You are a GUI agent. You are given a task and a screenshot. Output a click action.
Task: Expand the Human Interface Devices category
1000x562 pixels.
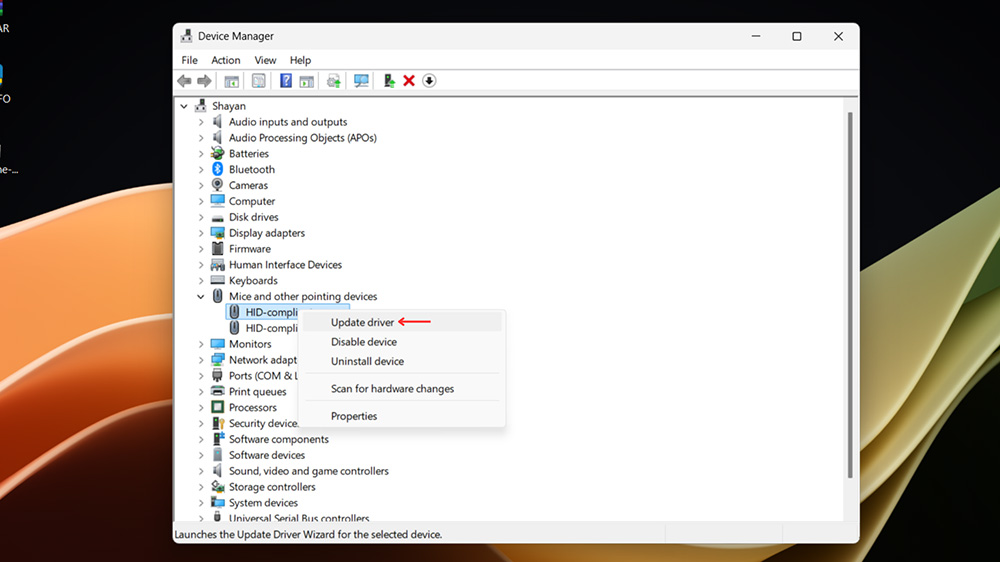pos(201,265)
